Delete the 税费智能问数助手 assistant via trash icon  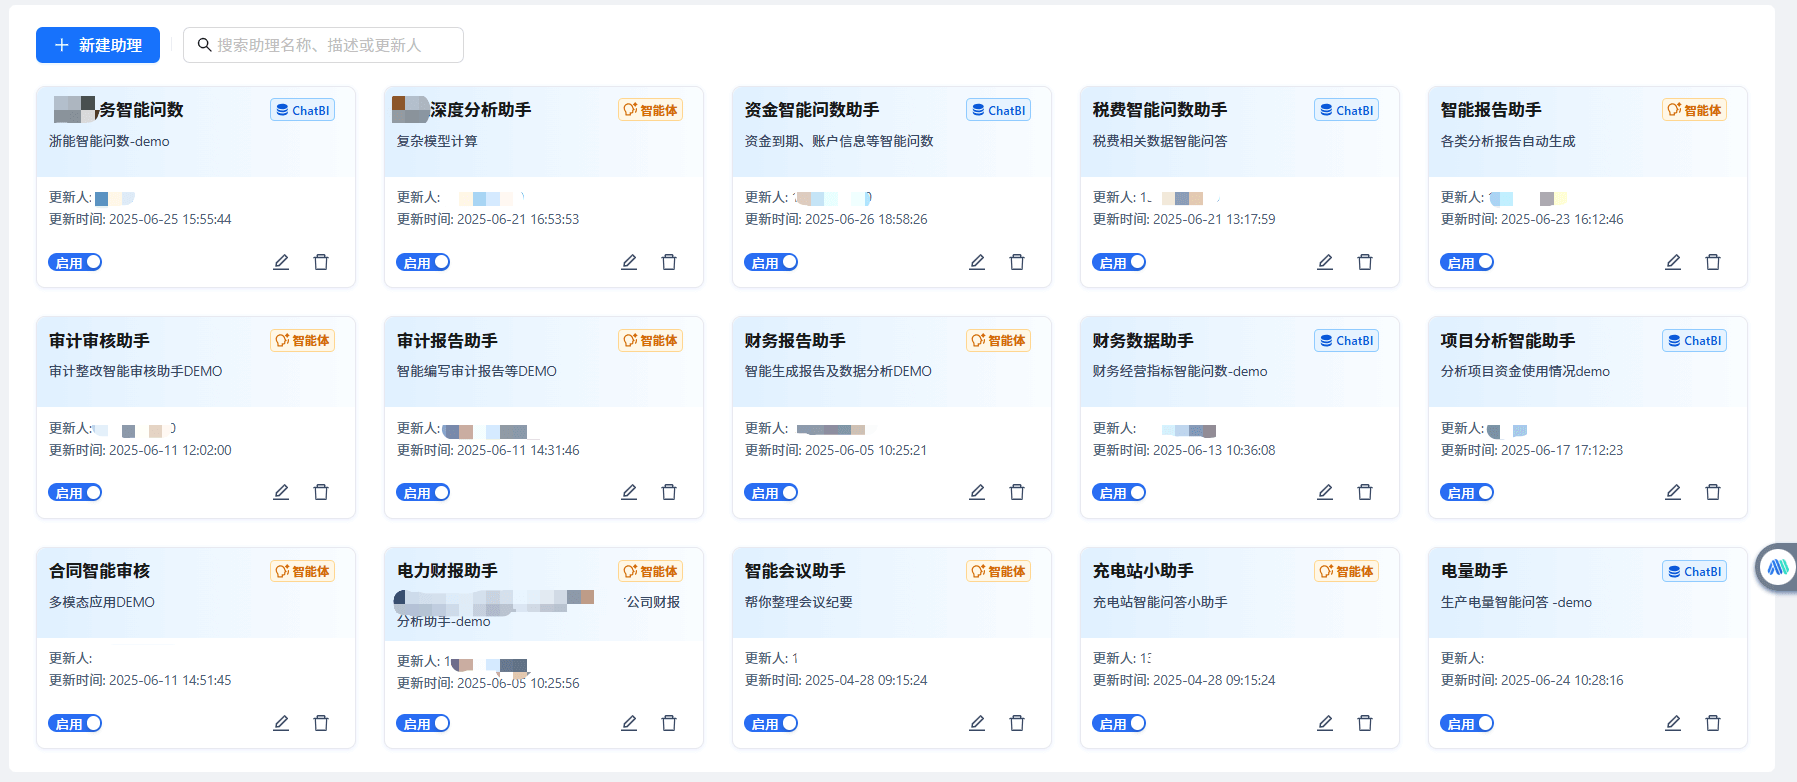point(1365,262)
